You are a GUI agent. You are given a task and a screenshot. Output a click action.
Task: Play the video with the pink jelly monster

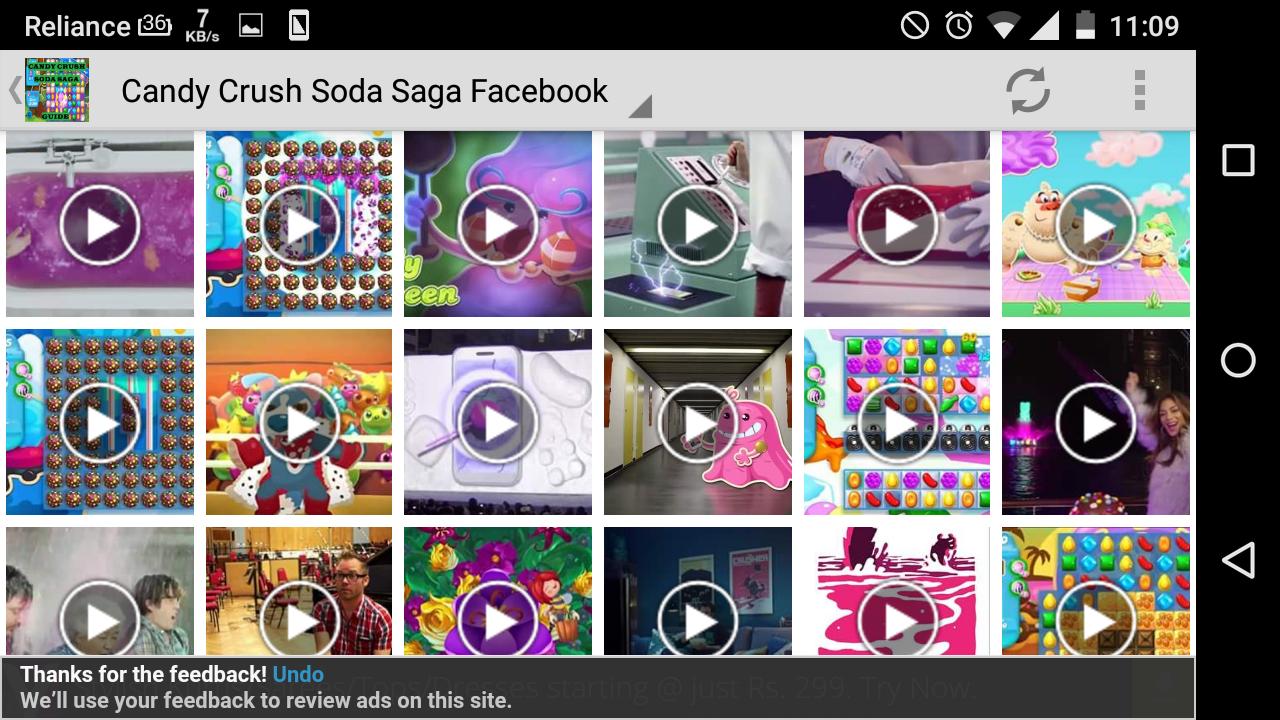point(697,422)
